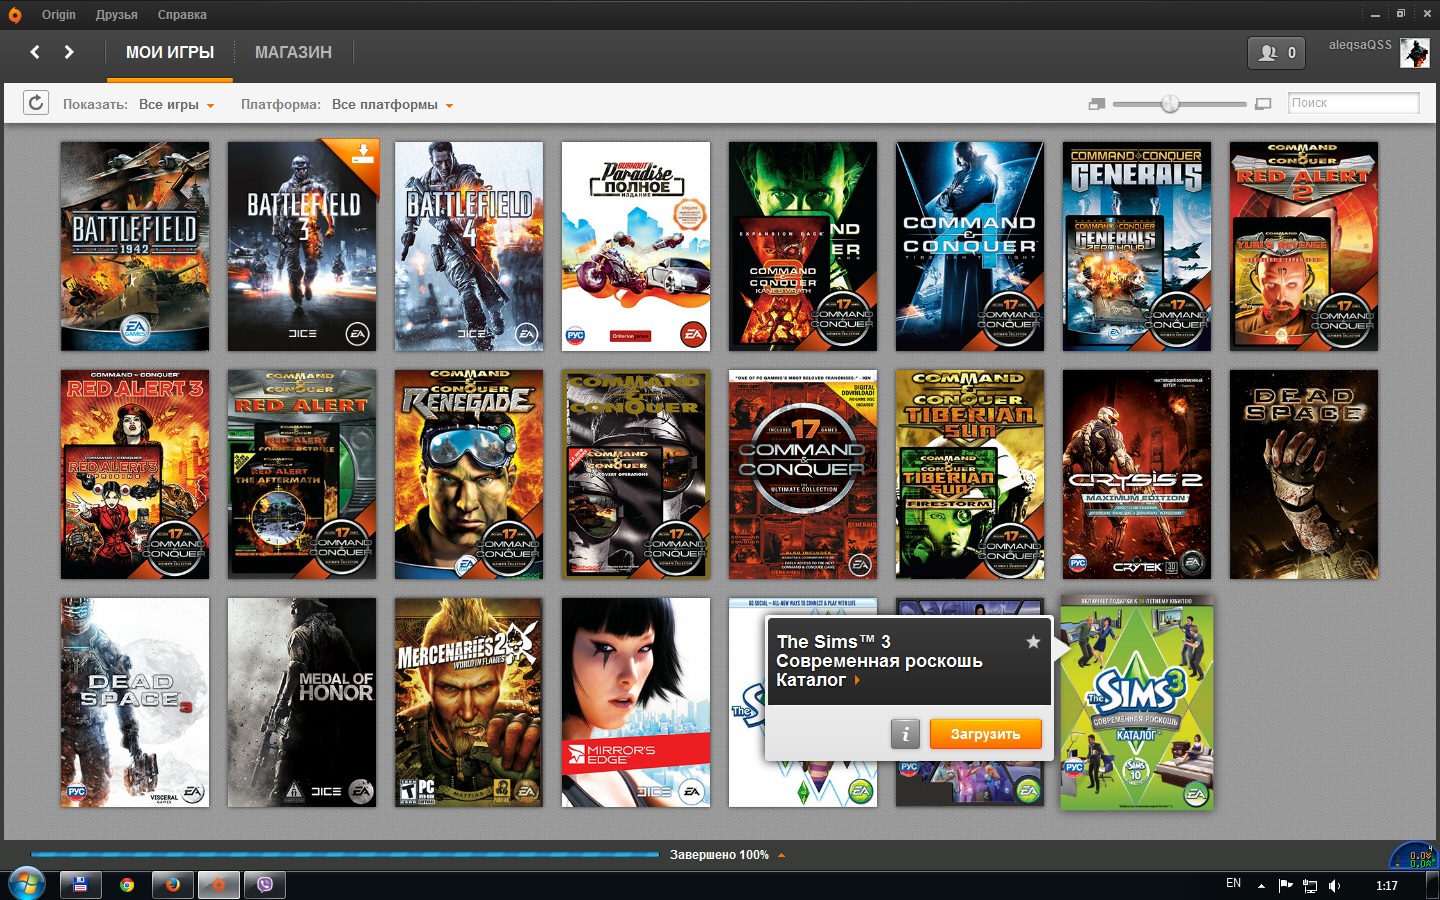
Task: Click the back navigation arrow
Action: [x=35, y=52]
